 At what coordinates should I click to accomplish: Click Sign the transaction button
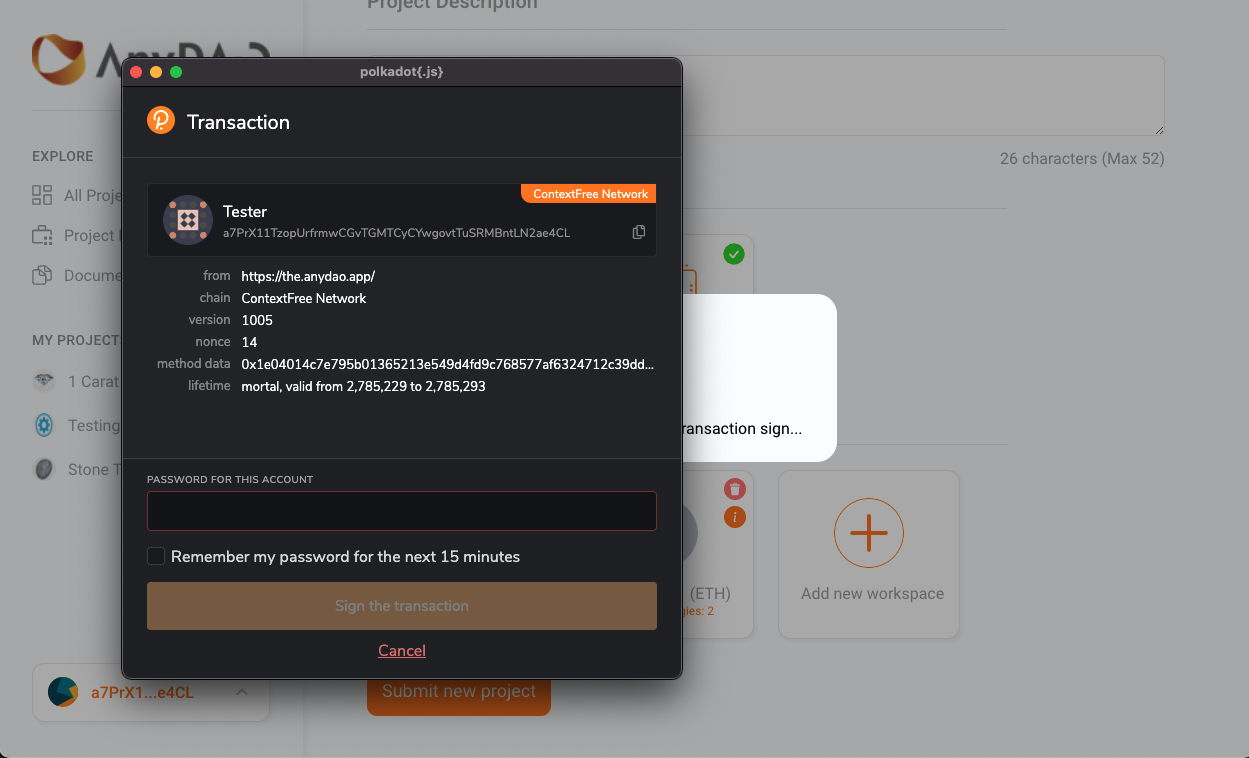coord(402,606)
